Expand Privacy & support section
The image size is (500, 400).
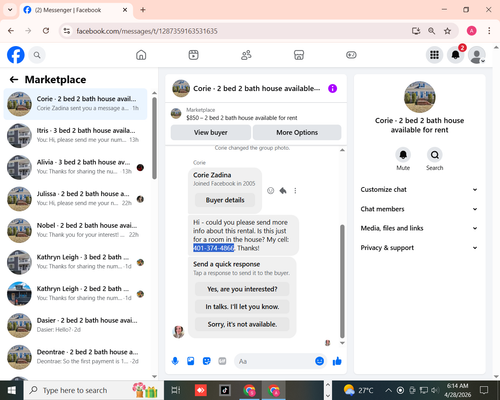(419, 248)
